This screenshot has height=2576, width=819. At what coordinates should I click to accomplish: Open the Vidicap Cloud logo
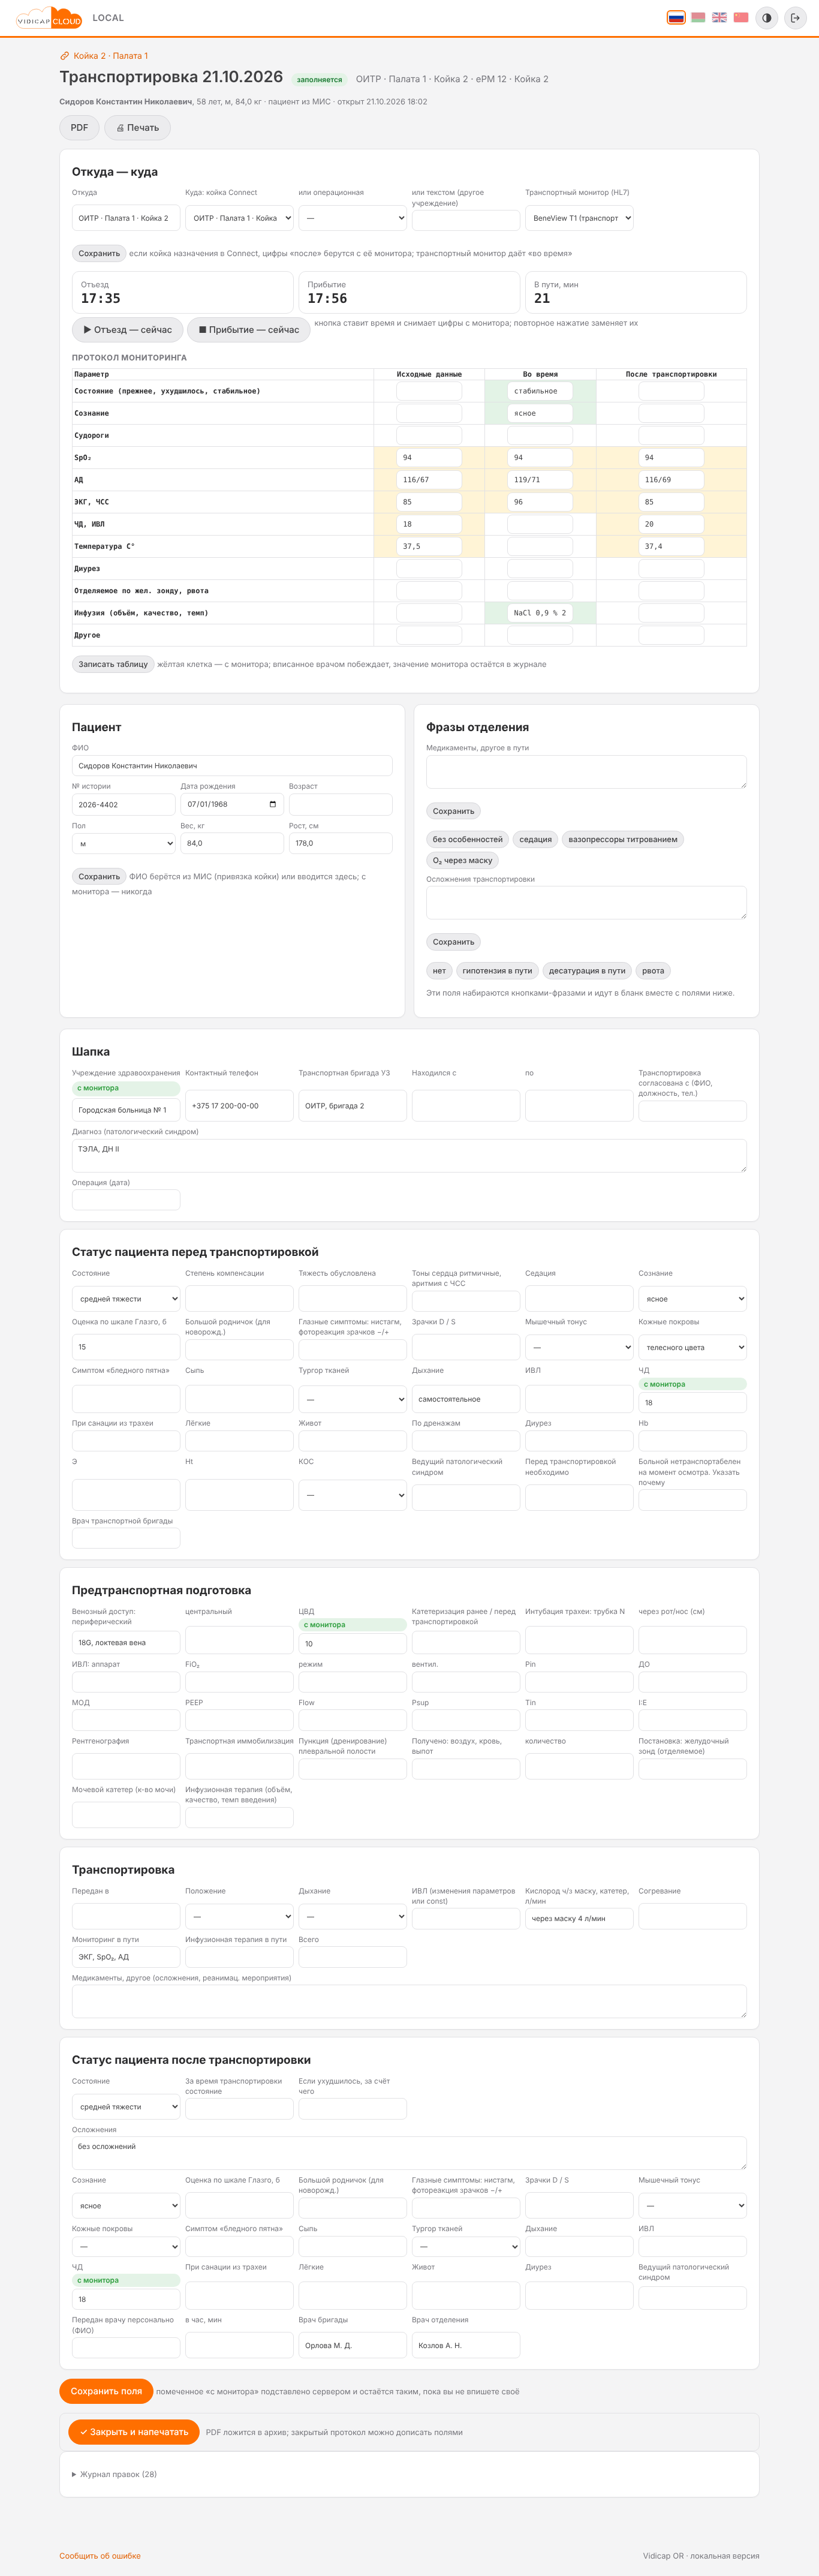(x=49, y=18)
